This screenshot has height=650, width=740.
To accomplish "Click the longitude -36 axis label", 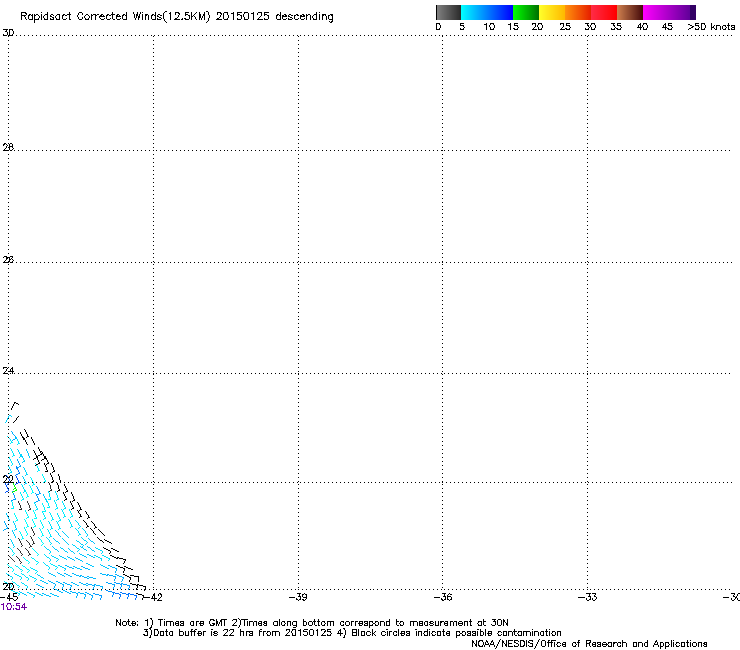I will coord(443,597).
